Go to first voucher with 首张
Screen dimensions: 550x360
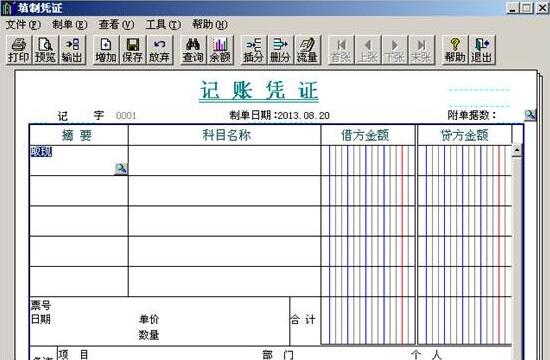click(x=341, y=50)
